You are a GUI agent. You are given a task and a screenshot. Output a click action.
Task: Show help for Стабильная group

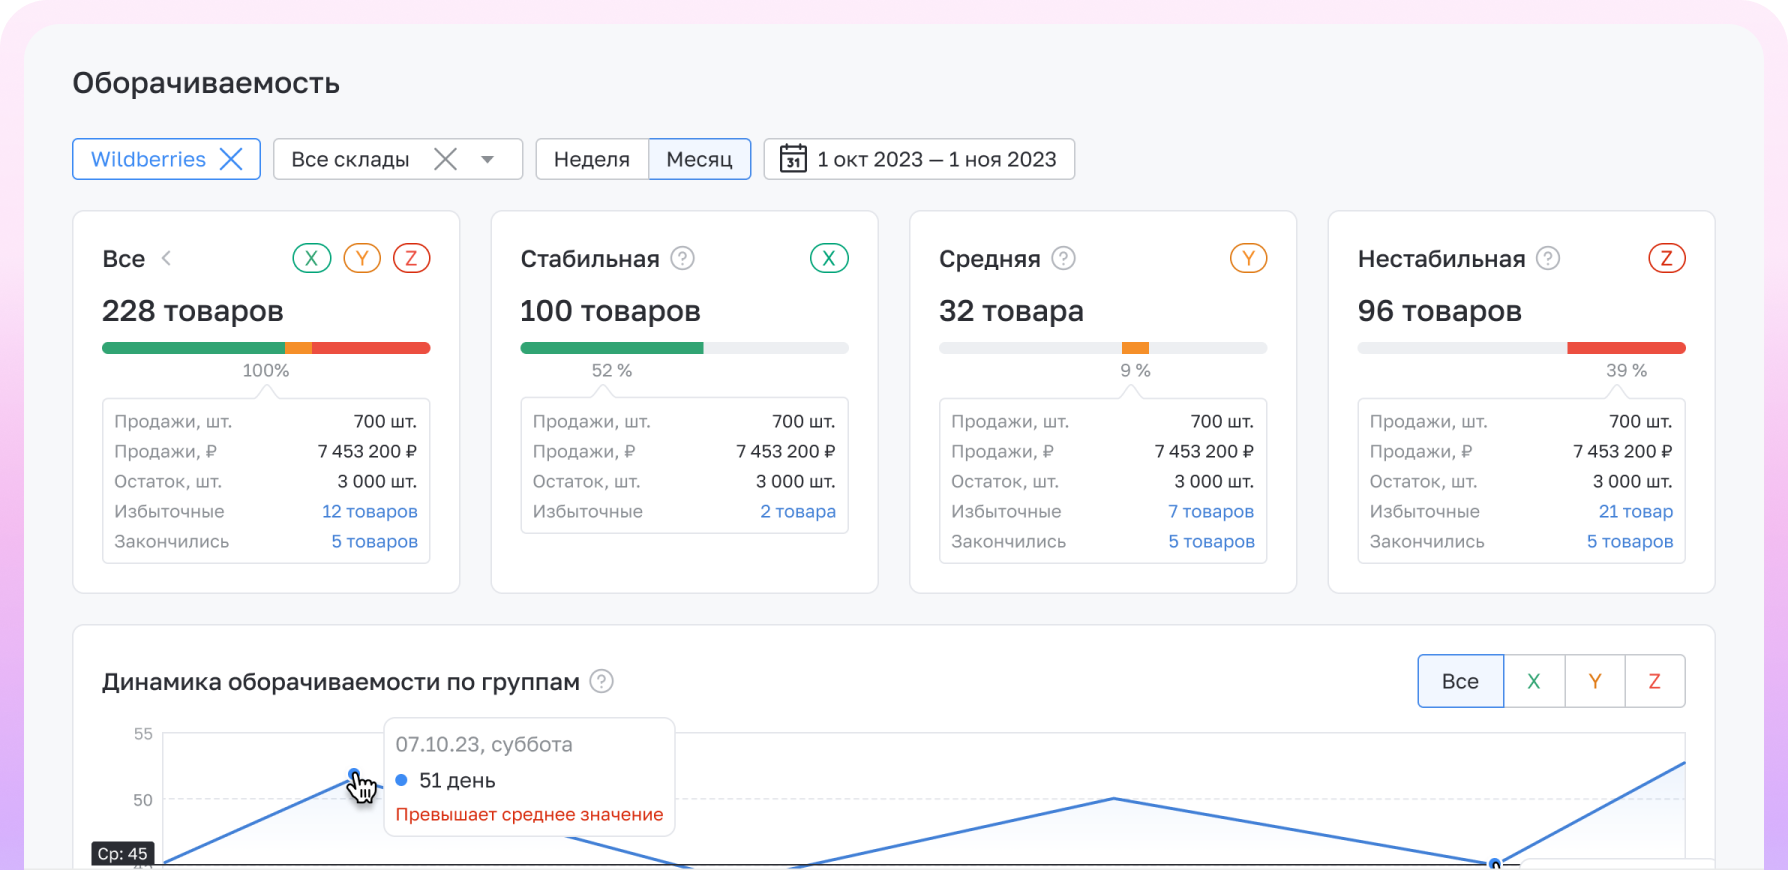point(682,258)
